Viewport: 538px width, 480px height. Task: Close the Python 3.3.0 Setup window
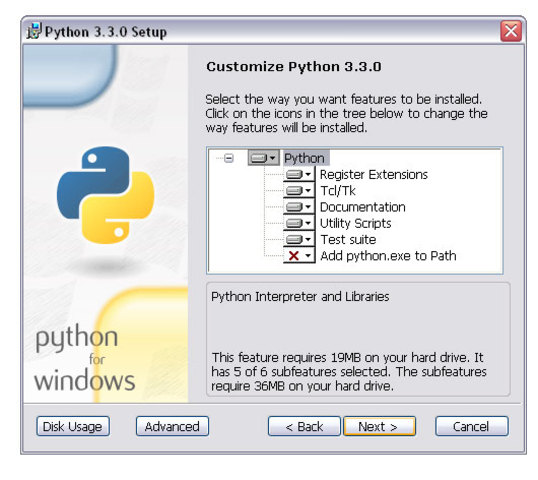[511, 31]
